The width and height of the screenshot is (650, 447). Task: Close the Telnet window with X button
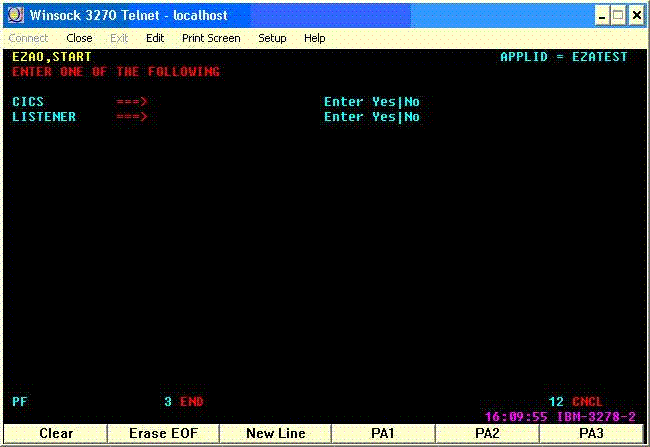636,16
